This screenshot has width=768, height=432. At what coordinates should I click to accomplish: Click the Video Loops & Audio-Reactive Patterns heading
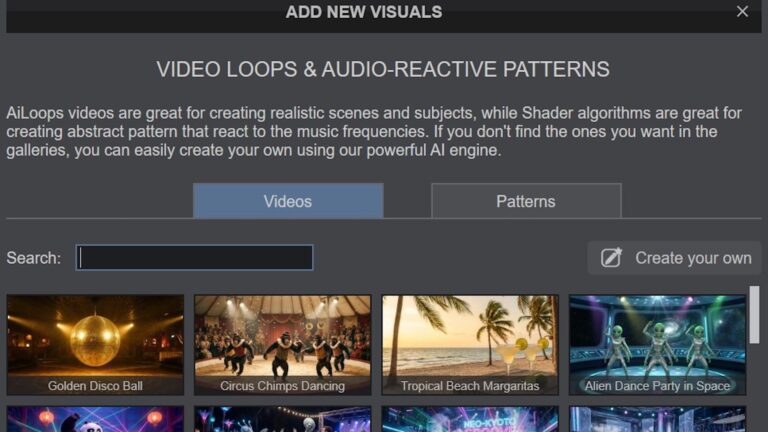[383, 69]
